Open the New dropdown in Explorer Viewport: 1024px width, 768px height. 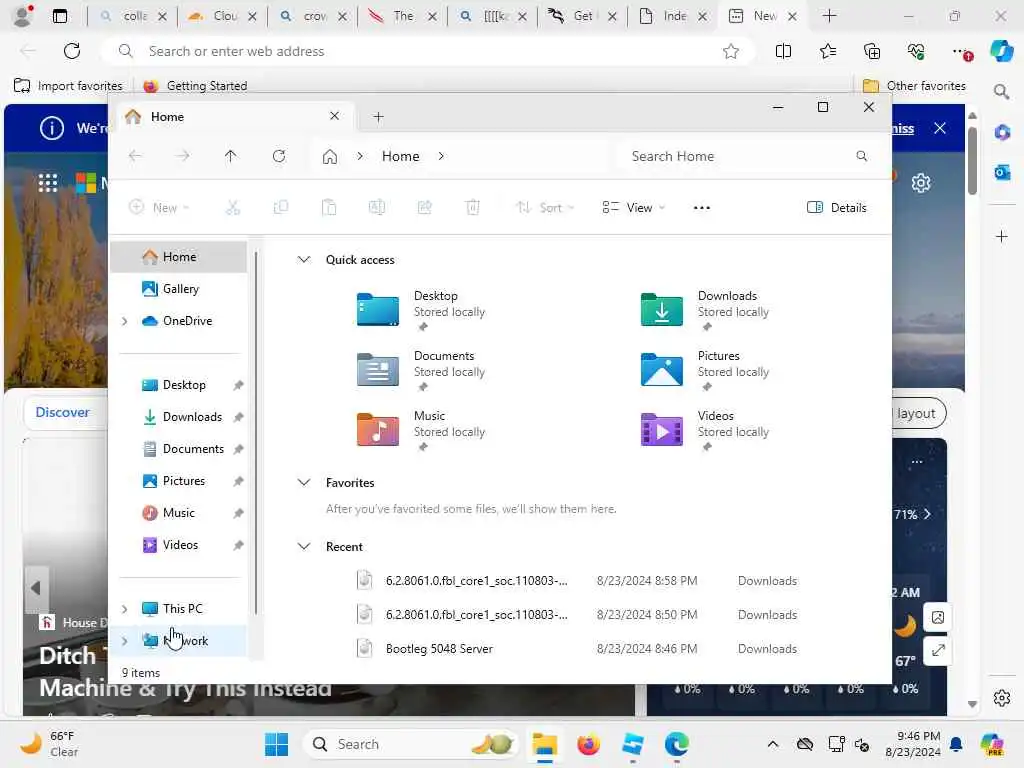point(159,208)
